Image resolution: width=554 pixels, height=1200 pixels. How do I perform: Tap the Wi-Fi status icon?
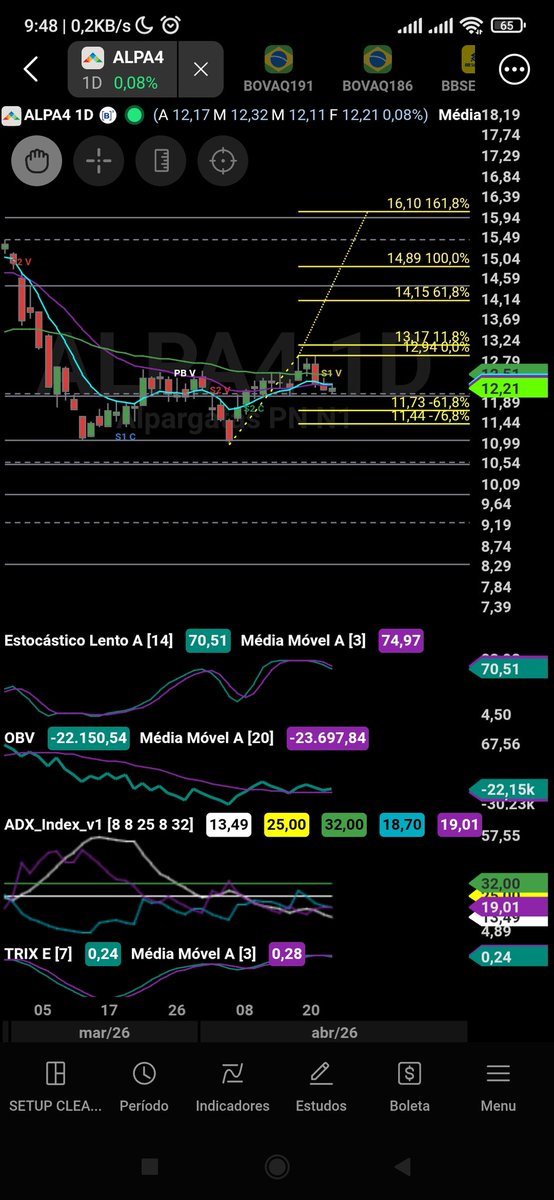(x=471, y=25)
